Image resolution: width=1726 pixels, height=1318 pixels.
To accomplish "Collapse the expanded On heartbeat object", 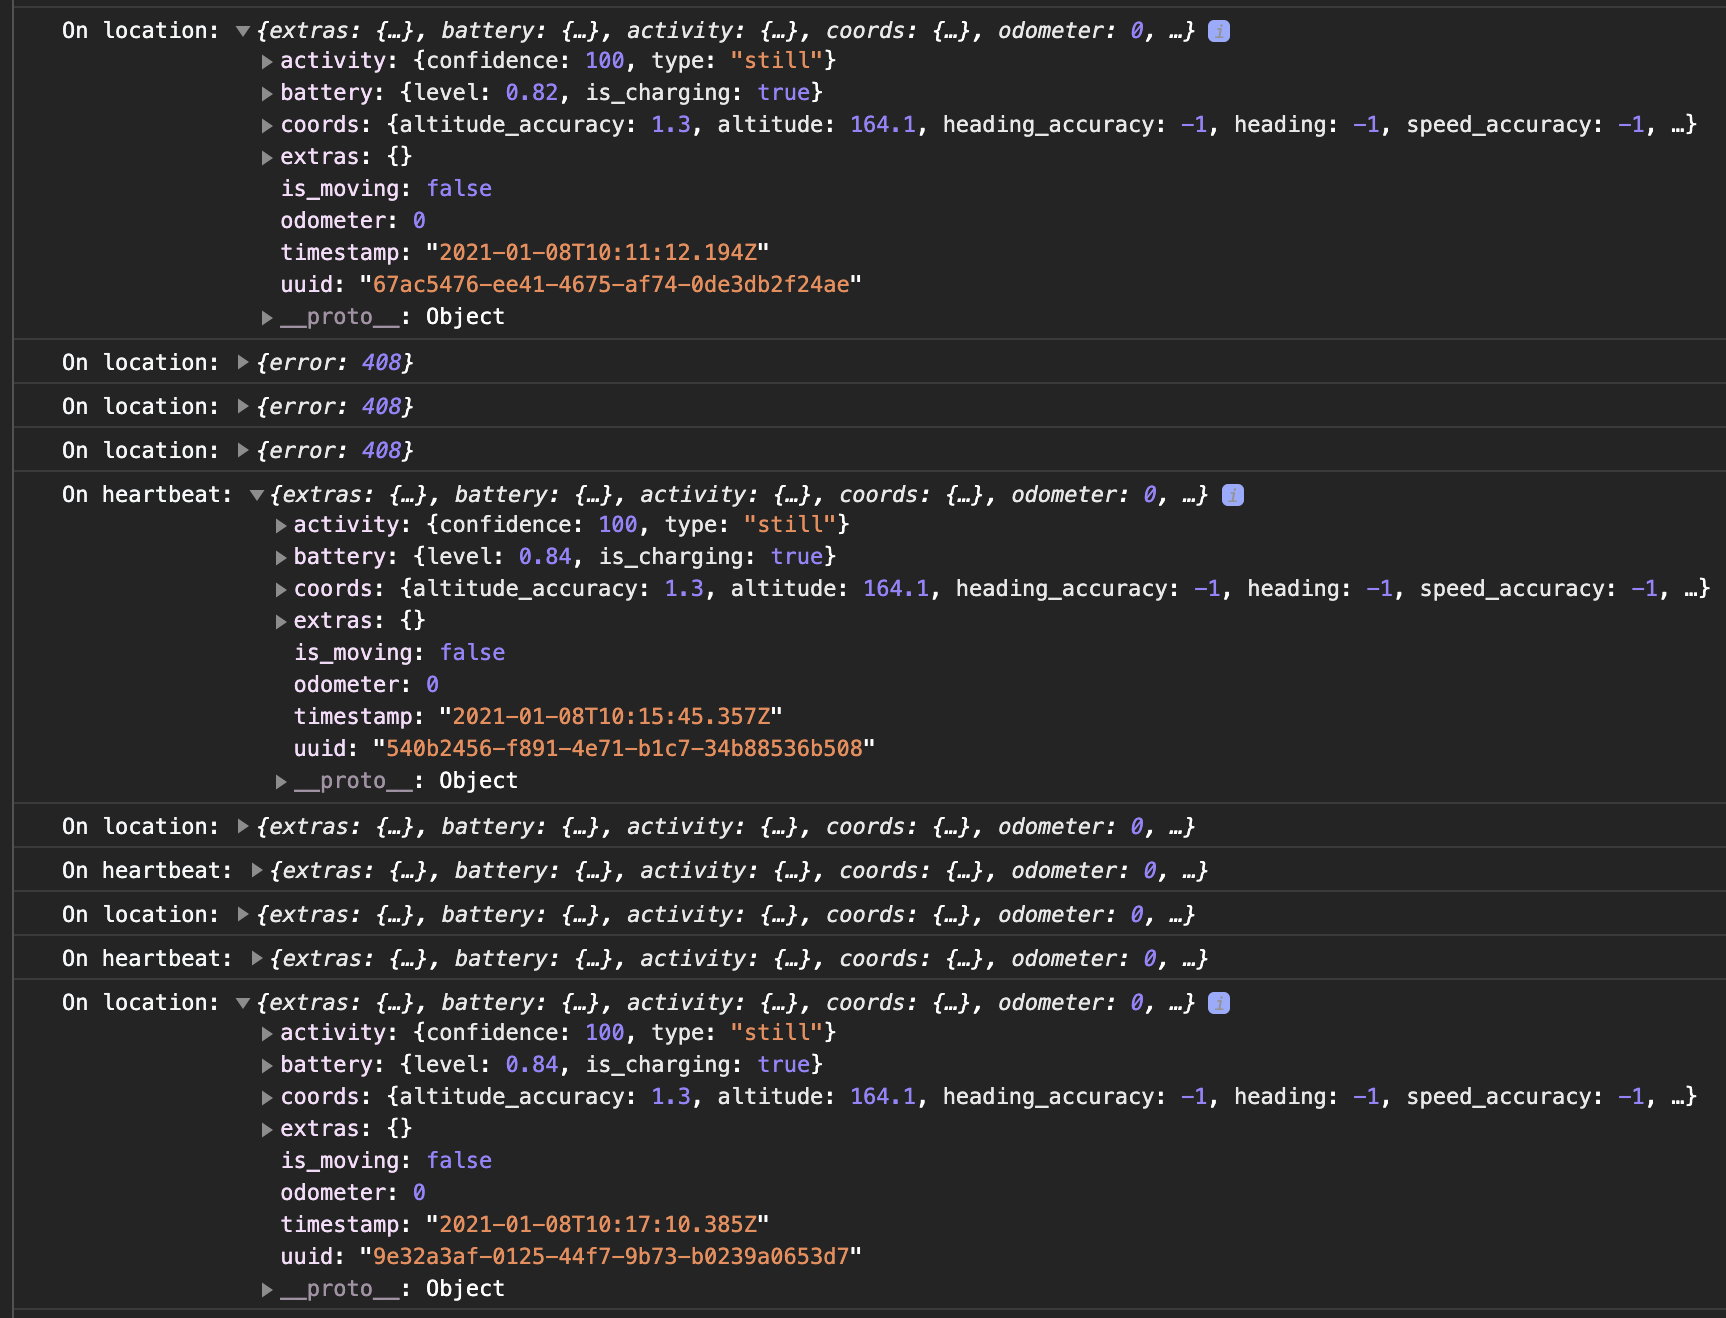I will 256,495.
